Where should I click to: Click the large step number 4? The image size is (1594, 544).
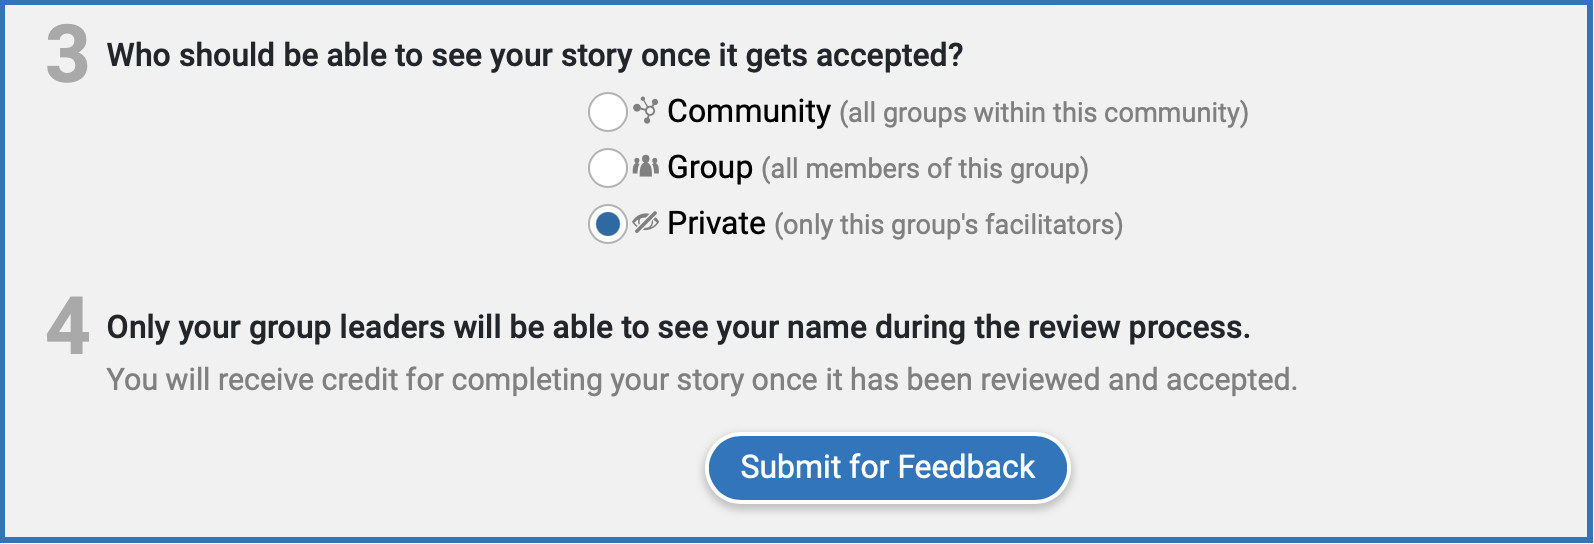68,327
